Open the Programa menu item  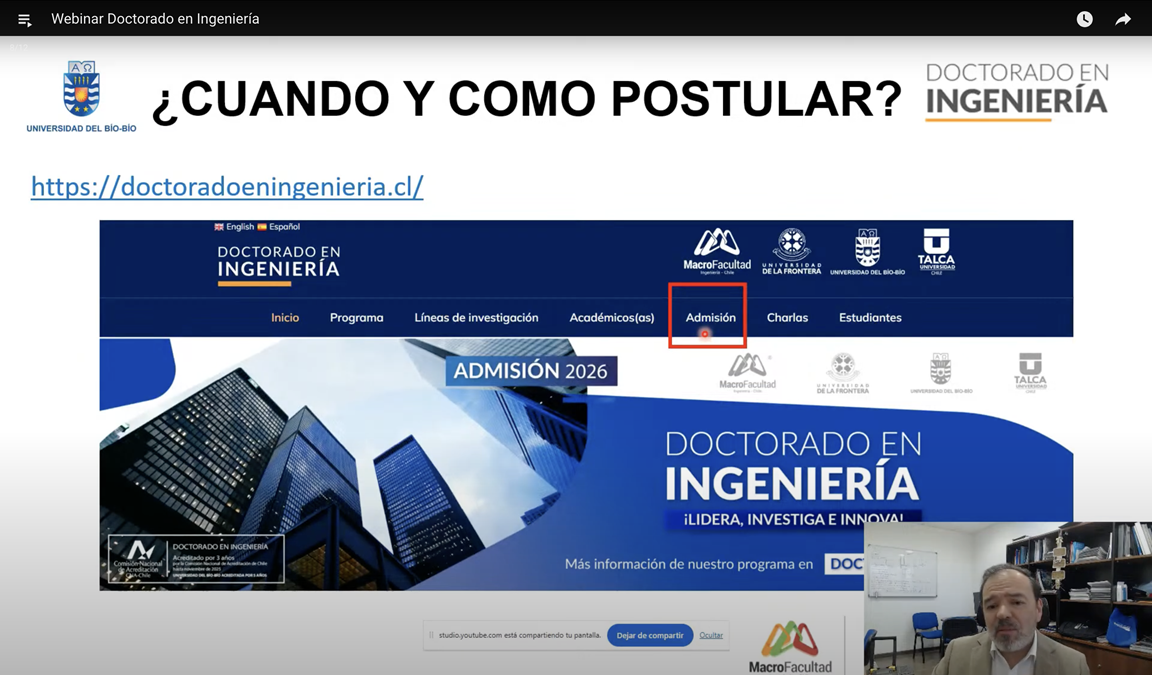pyautogui.click(x=356, y=317)
